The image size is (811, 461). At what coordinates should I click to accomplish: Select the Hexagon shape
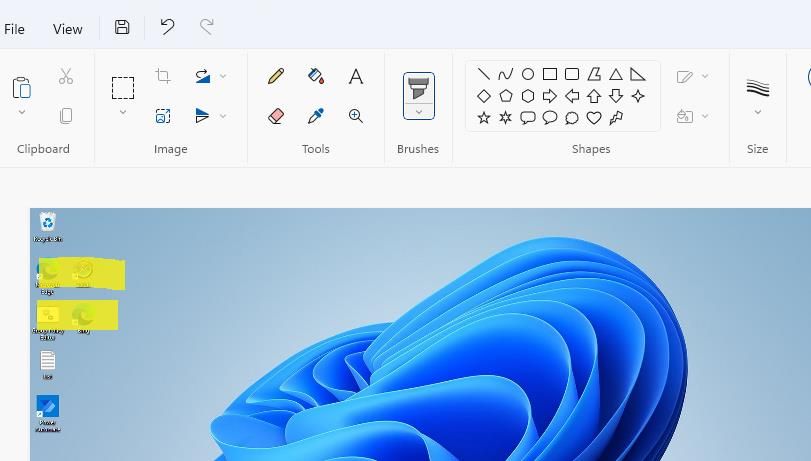tap(528, 96)
